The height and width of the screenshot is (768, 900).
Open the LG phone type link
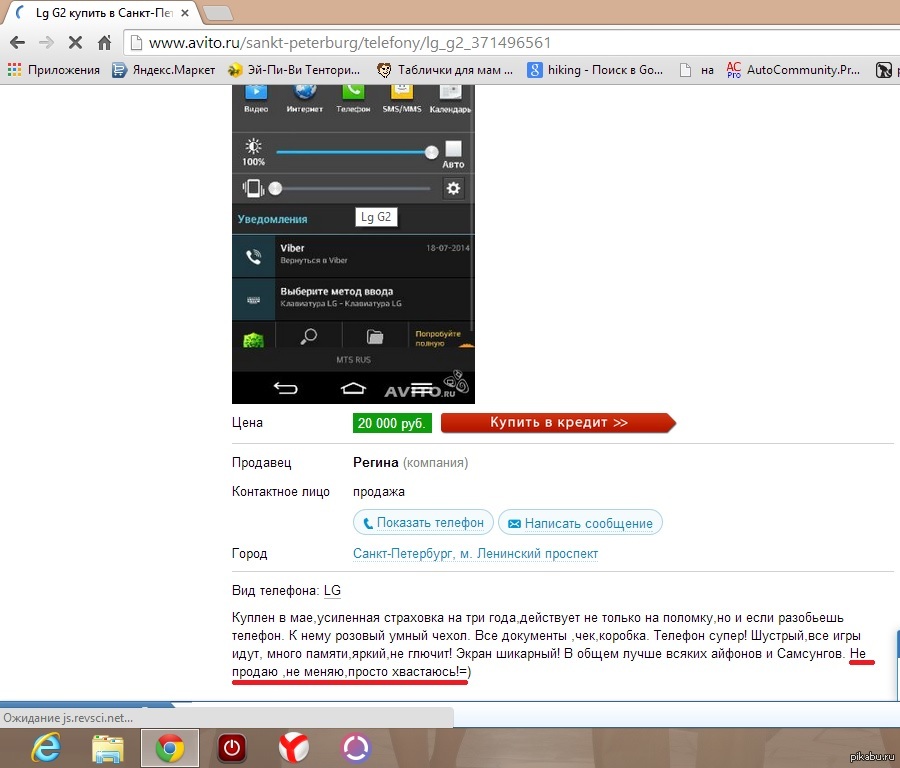(332, 591)
